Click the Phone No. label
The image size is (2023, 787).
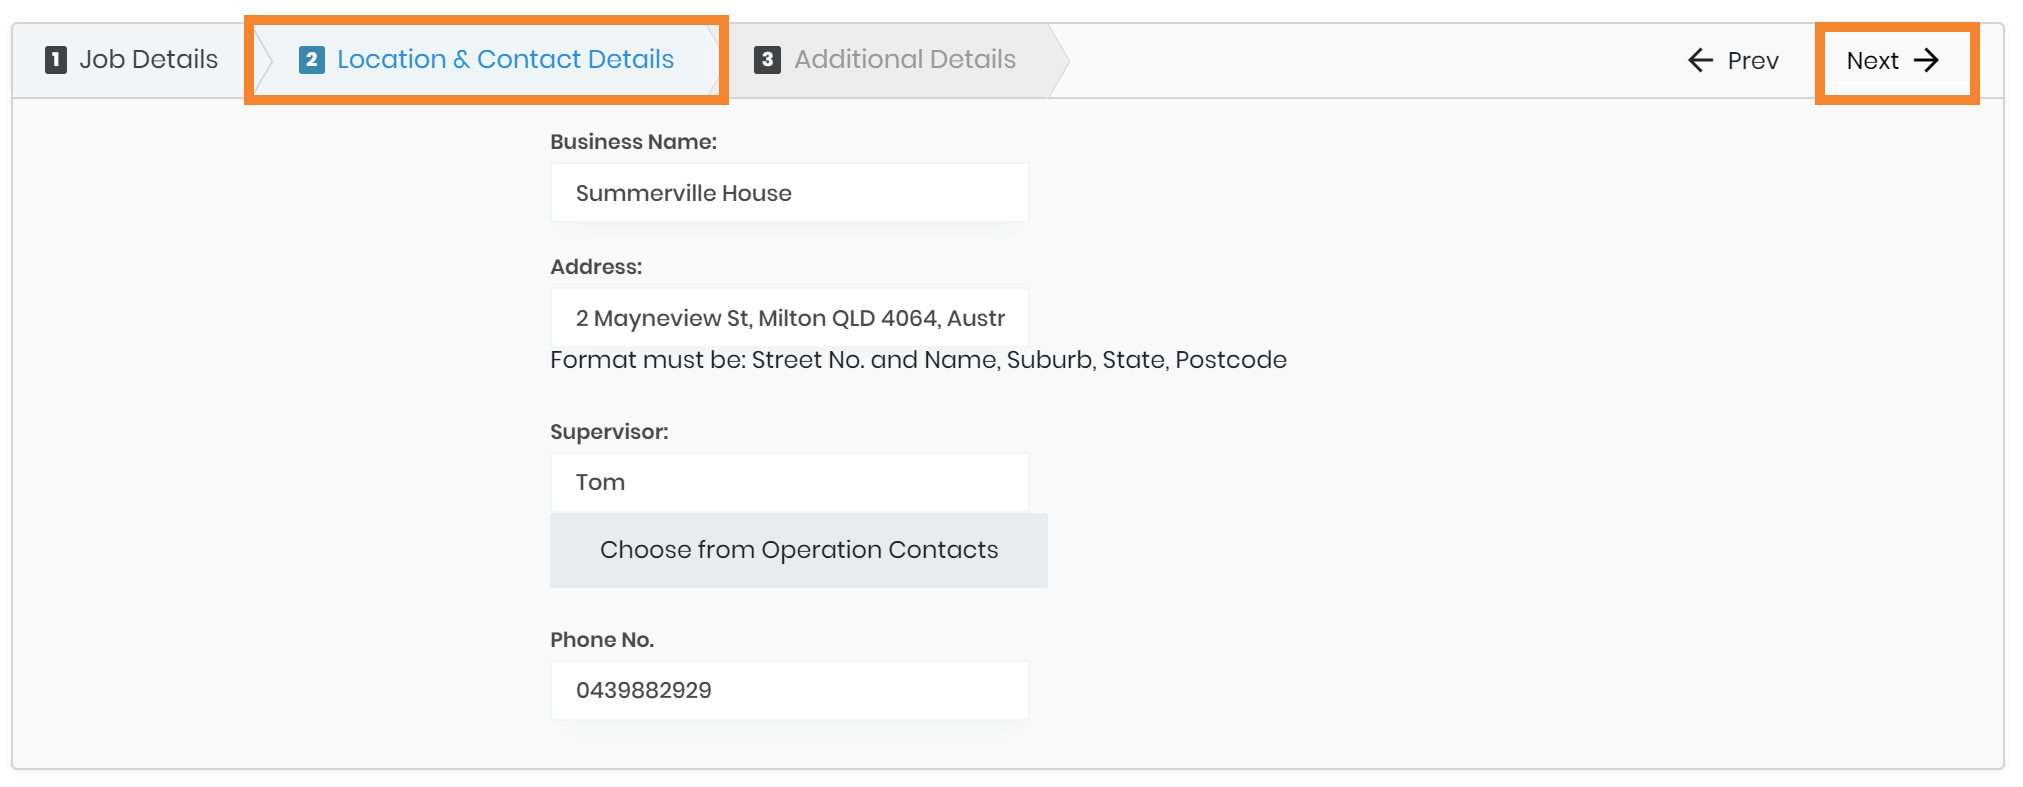[x=602, y=640]
